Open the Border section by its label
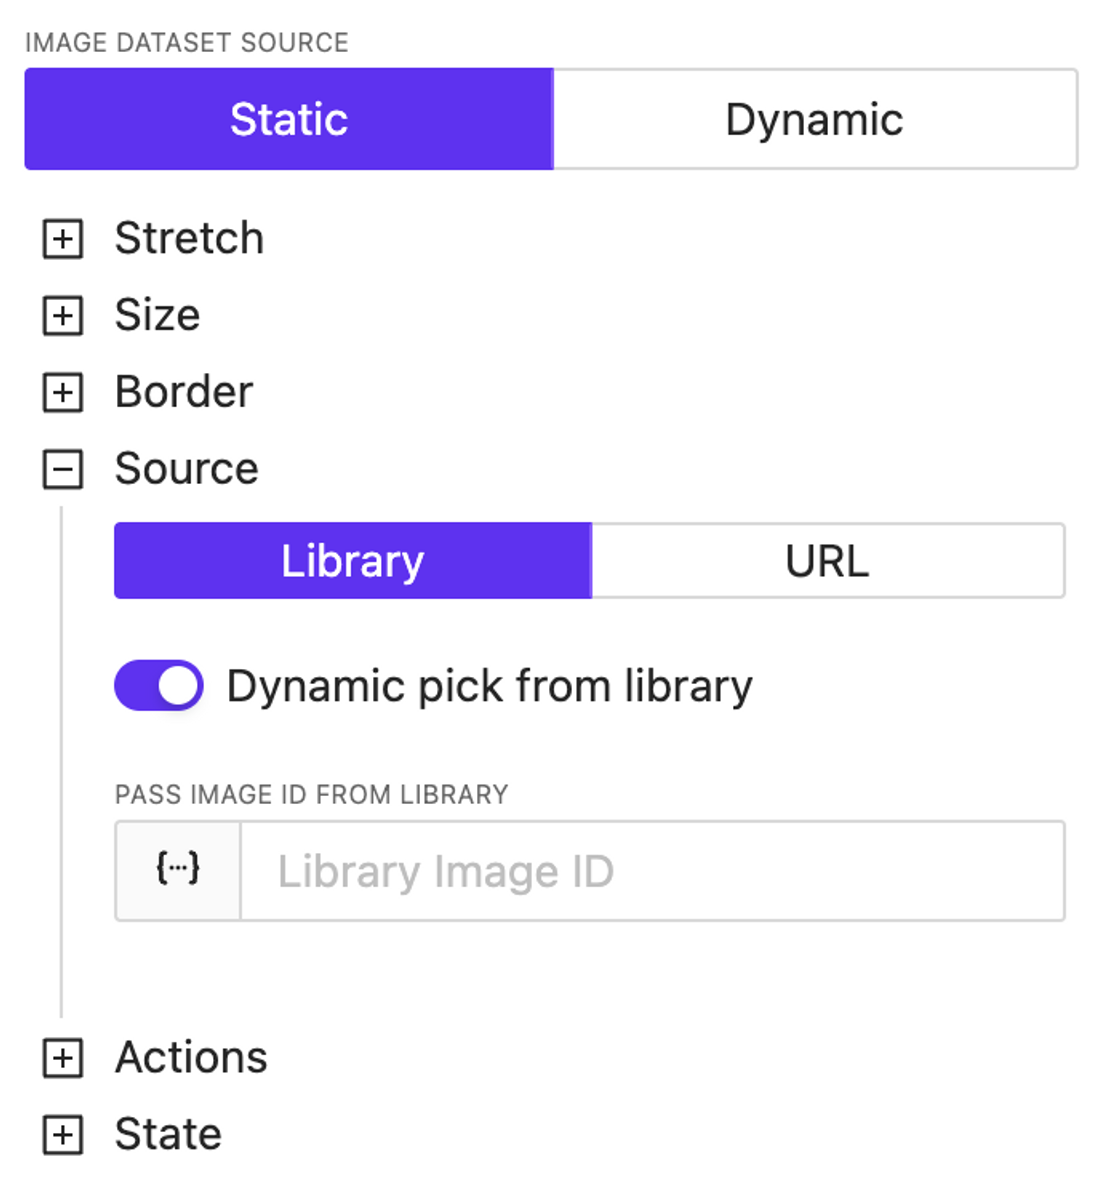Viewport: 1104px width, 1200px height. (184, 392)
